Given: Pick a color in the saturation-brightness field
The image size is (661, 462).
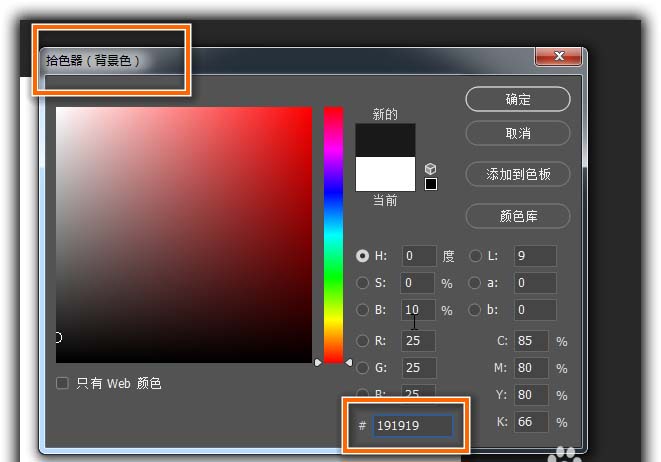Looking at the screenshot, I should click(184, 234).
